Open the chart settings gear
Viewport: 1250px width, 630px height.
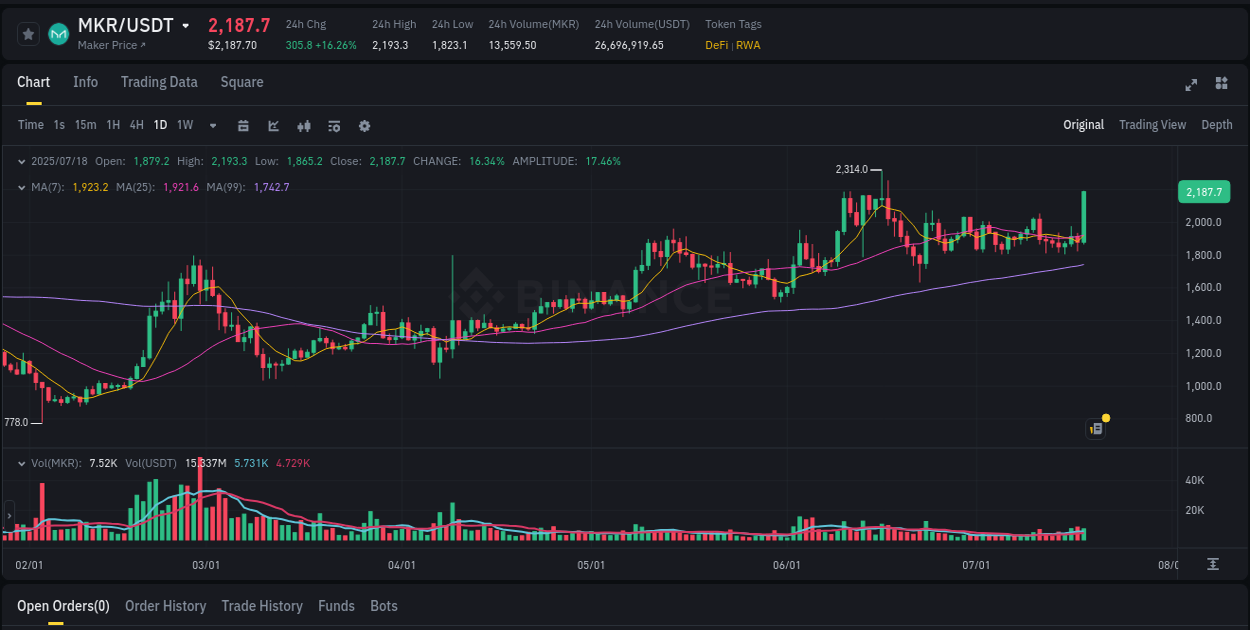(x=364, y=126)
